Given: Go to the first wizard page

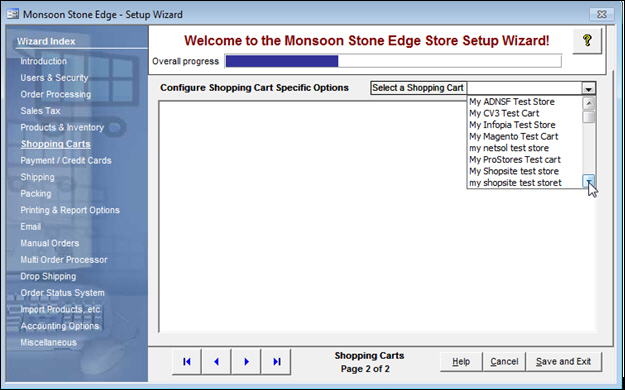Looking at the screenshot, I should pyautogui.click(x=187, y=362).
